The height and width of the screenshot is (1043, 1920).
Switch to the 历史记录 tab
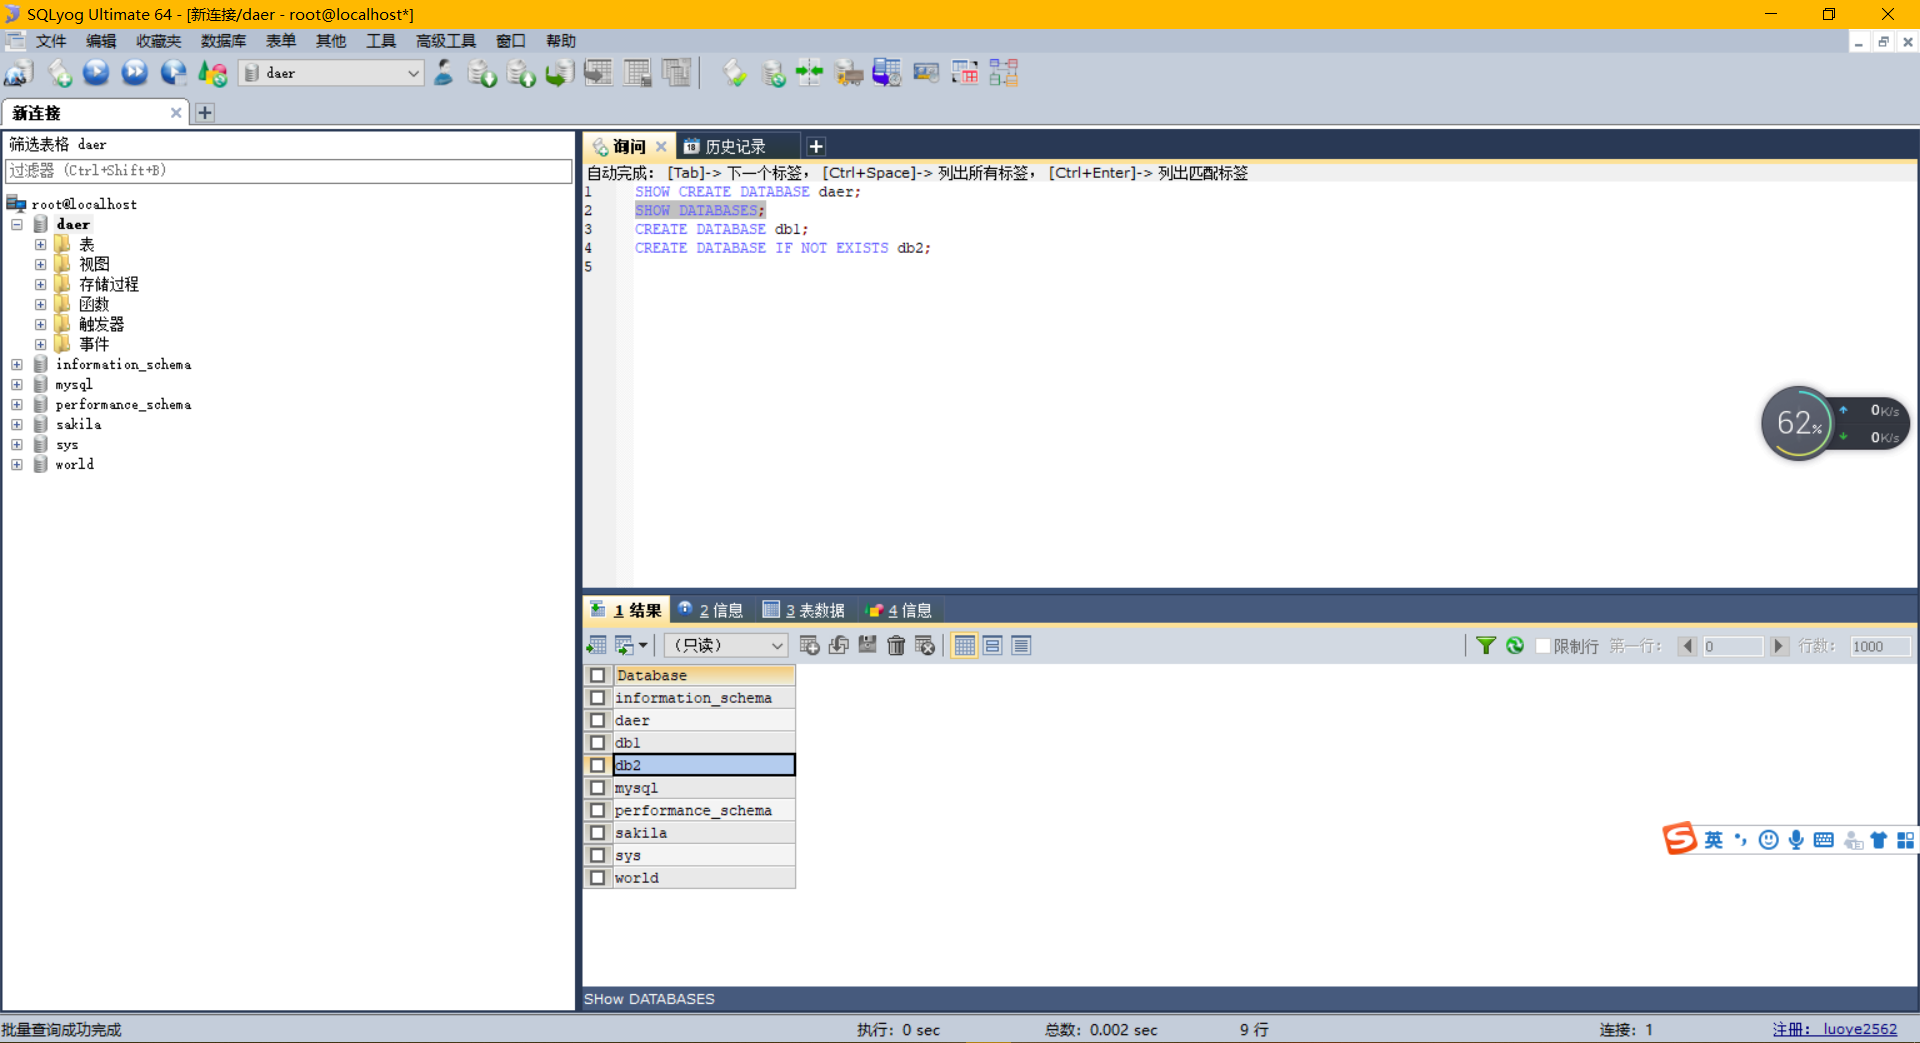click(735, 147)
